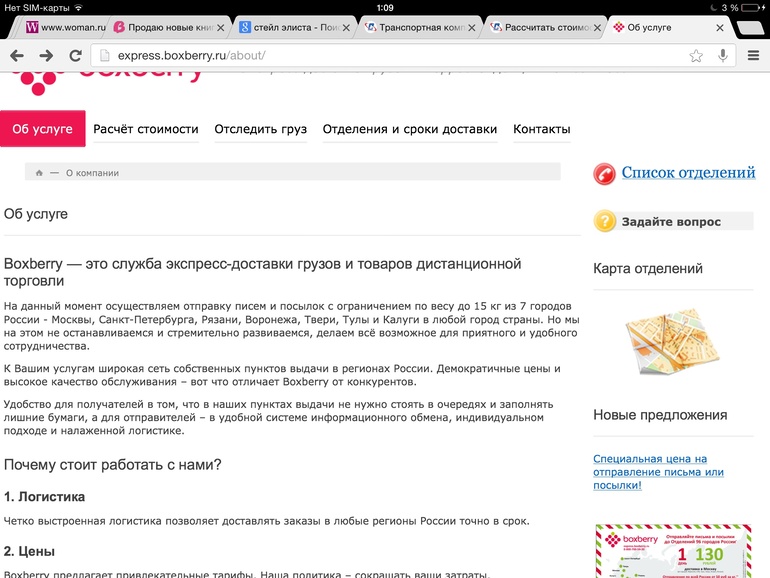Viewport: 770px width, 578px height.
Task: Open Отследить груз menu item
Action: click(261, 129)
